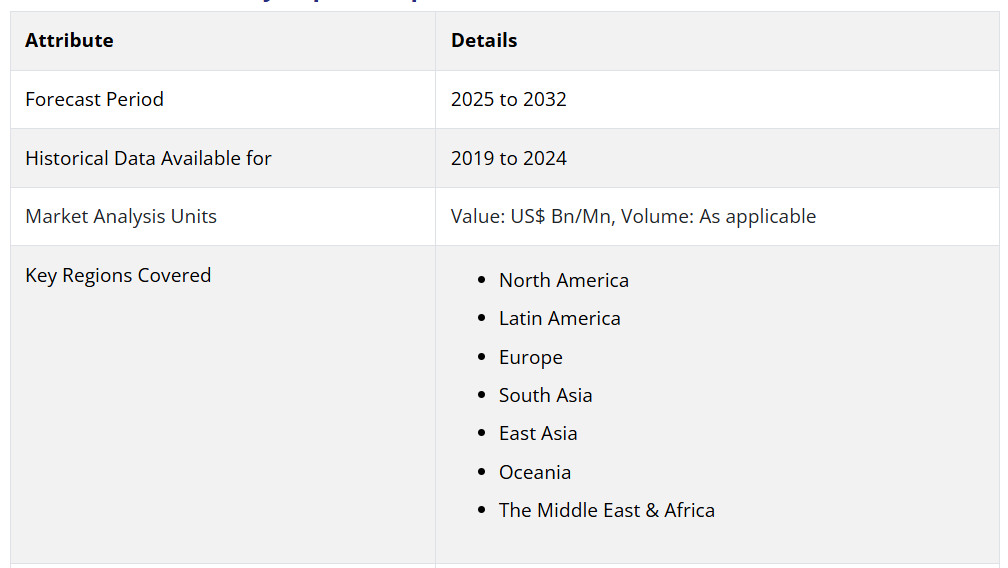Click the bullet next to East Asia
This screenshot has height=568, width=1008.
482,434
